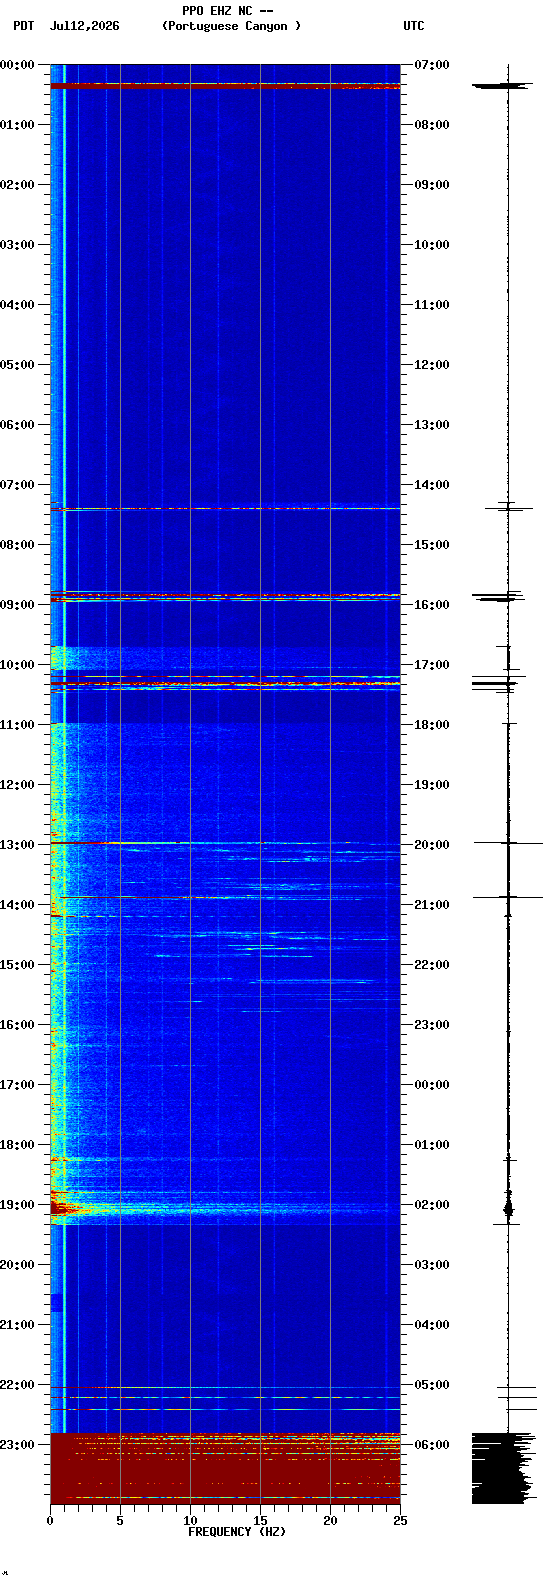Screen dimensions: 552x1584
Task: Click the black waveform burst beside UTC 06:00
Action: (x=502, y=1468)
